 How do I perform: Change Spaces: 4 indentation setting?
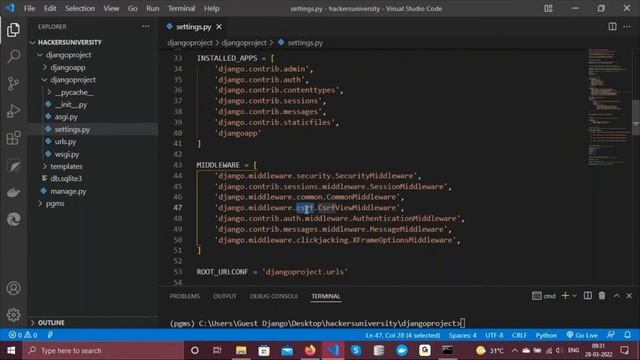[x=462, y=335]
